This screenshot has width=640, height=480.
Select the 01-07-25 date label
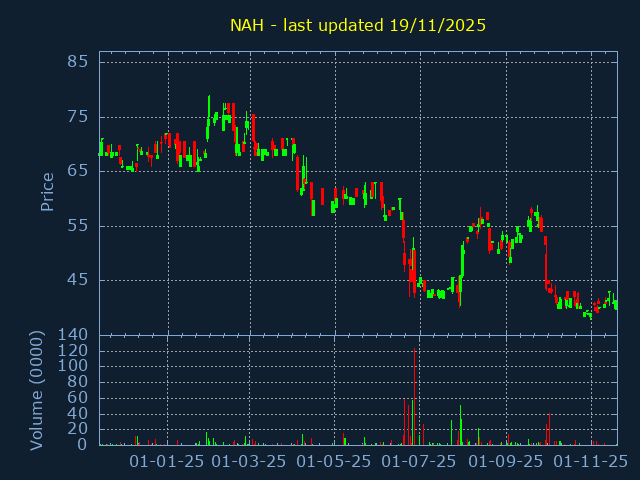[x=420, y=462]
